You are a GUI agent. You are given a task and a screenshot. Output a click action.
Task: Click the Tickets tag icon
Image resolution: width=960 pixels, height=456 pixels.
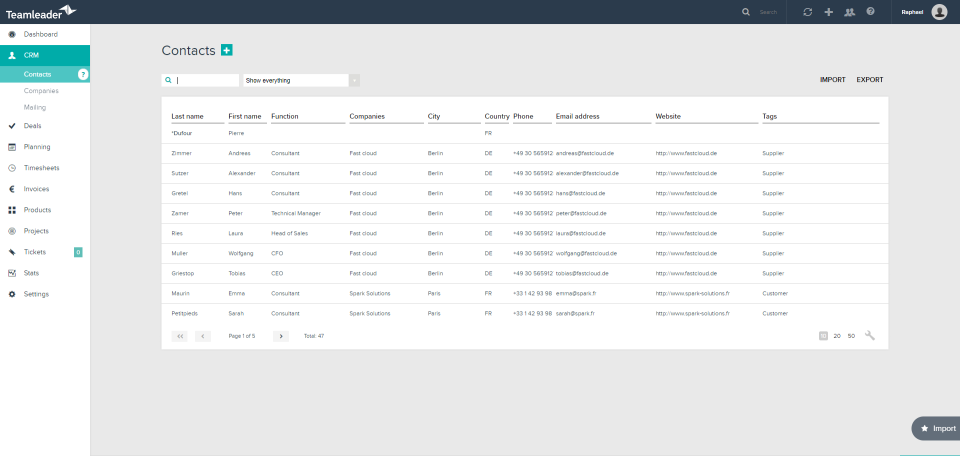12,252
